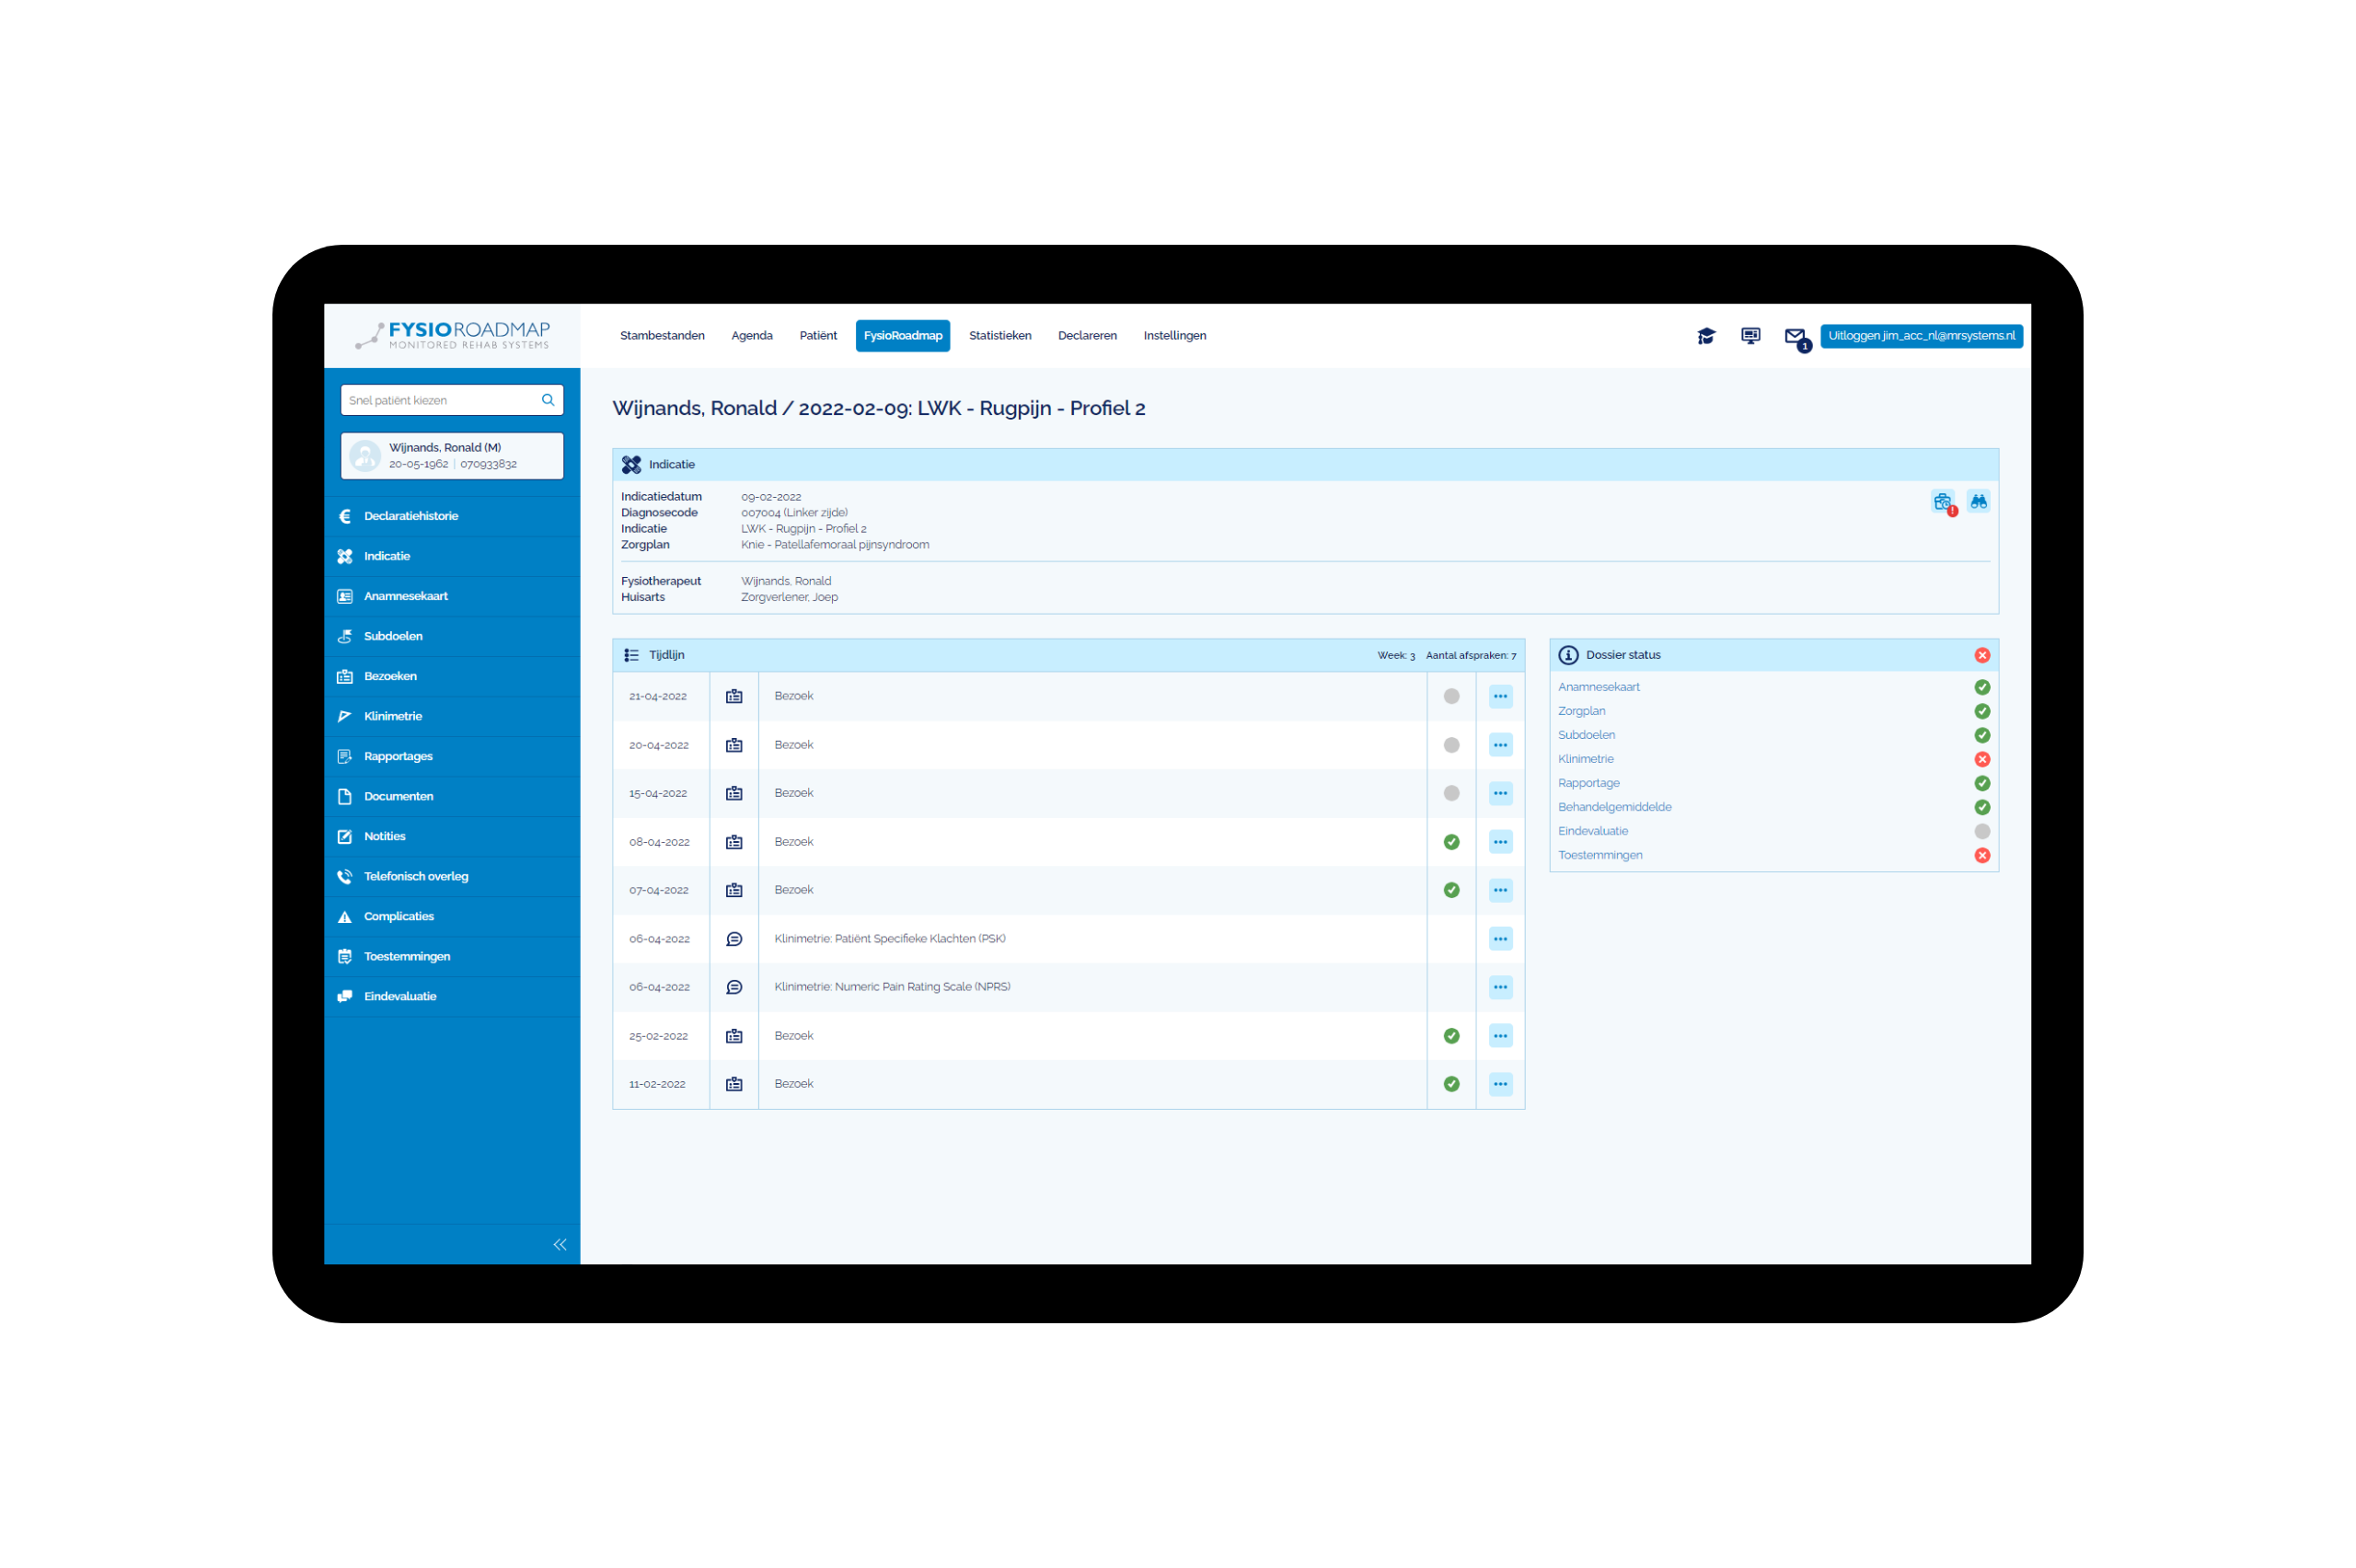Click the binoculars icon in Indicatie panel

click(x=1978, y=501)
